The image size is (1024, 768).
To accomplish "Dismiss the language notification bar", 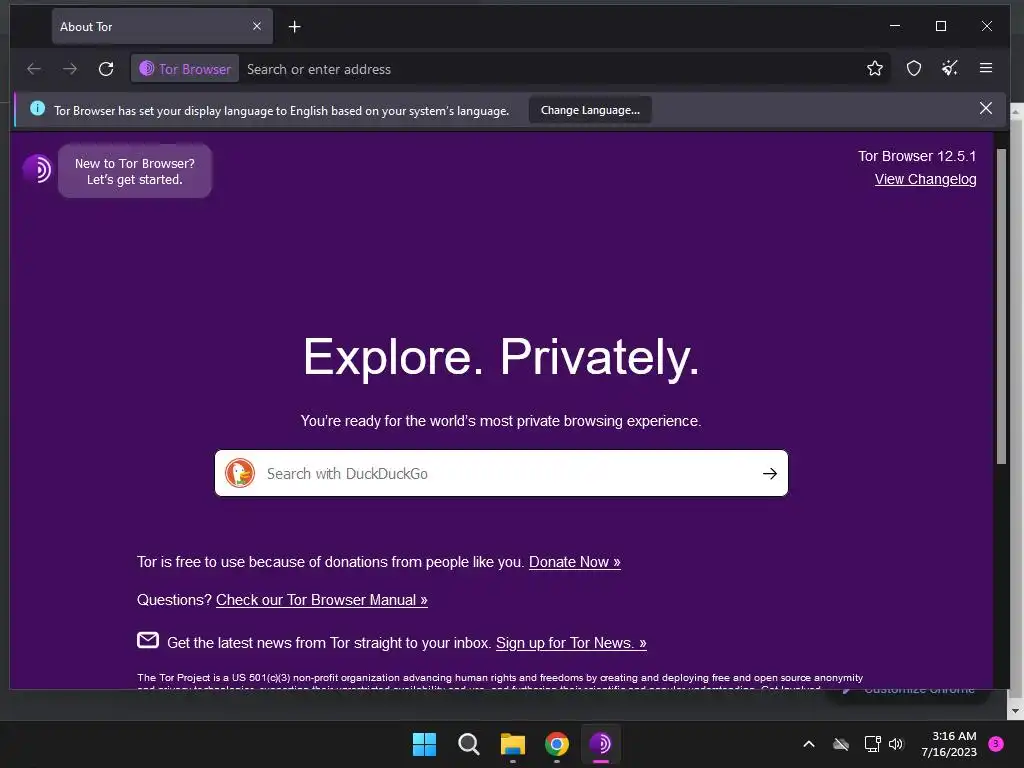I will (985, 108).
